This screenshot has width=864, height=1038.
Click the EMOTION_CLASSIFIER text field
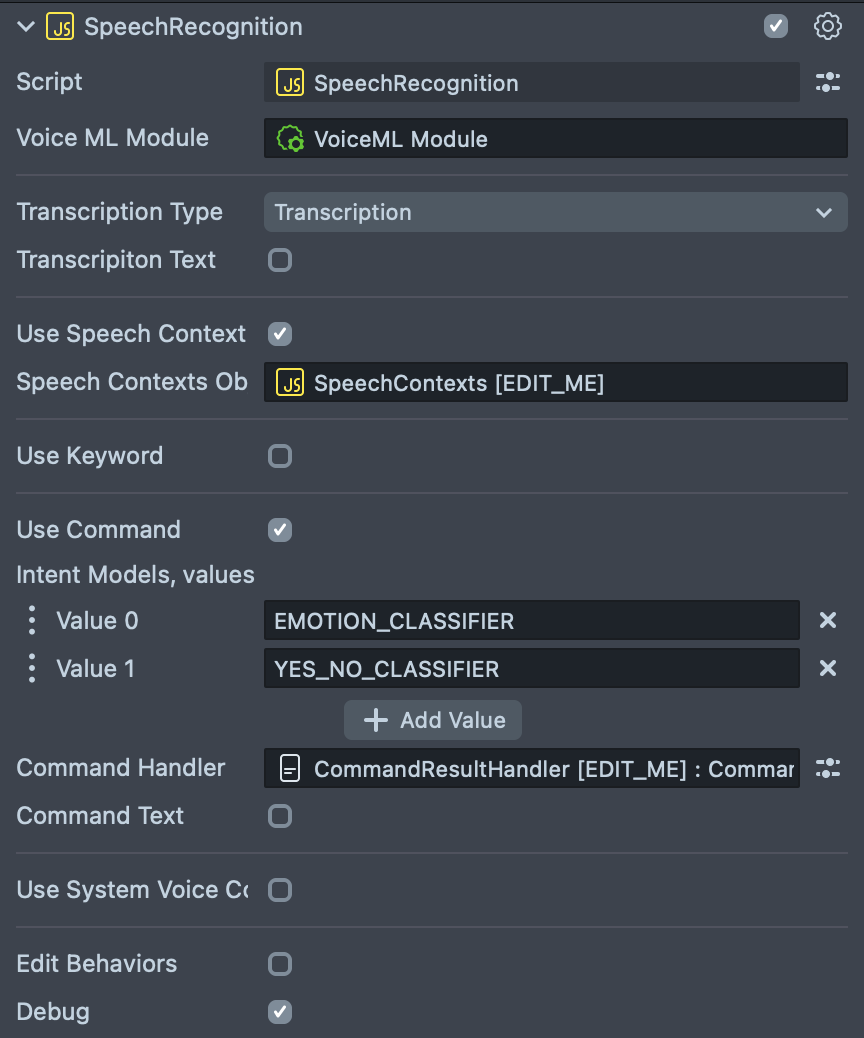(531, 621)
